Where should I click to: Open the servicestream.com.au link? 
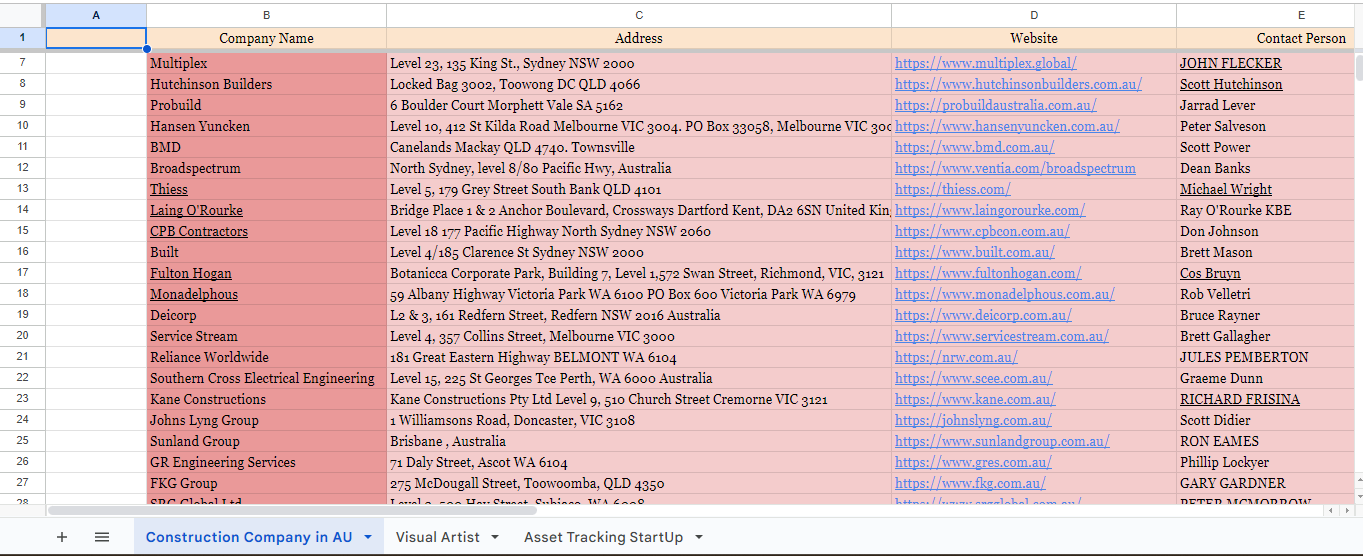pyautogui.click(x=1001, y=336)
